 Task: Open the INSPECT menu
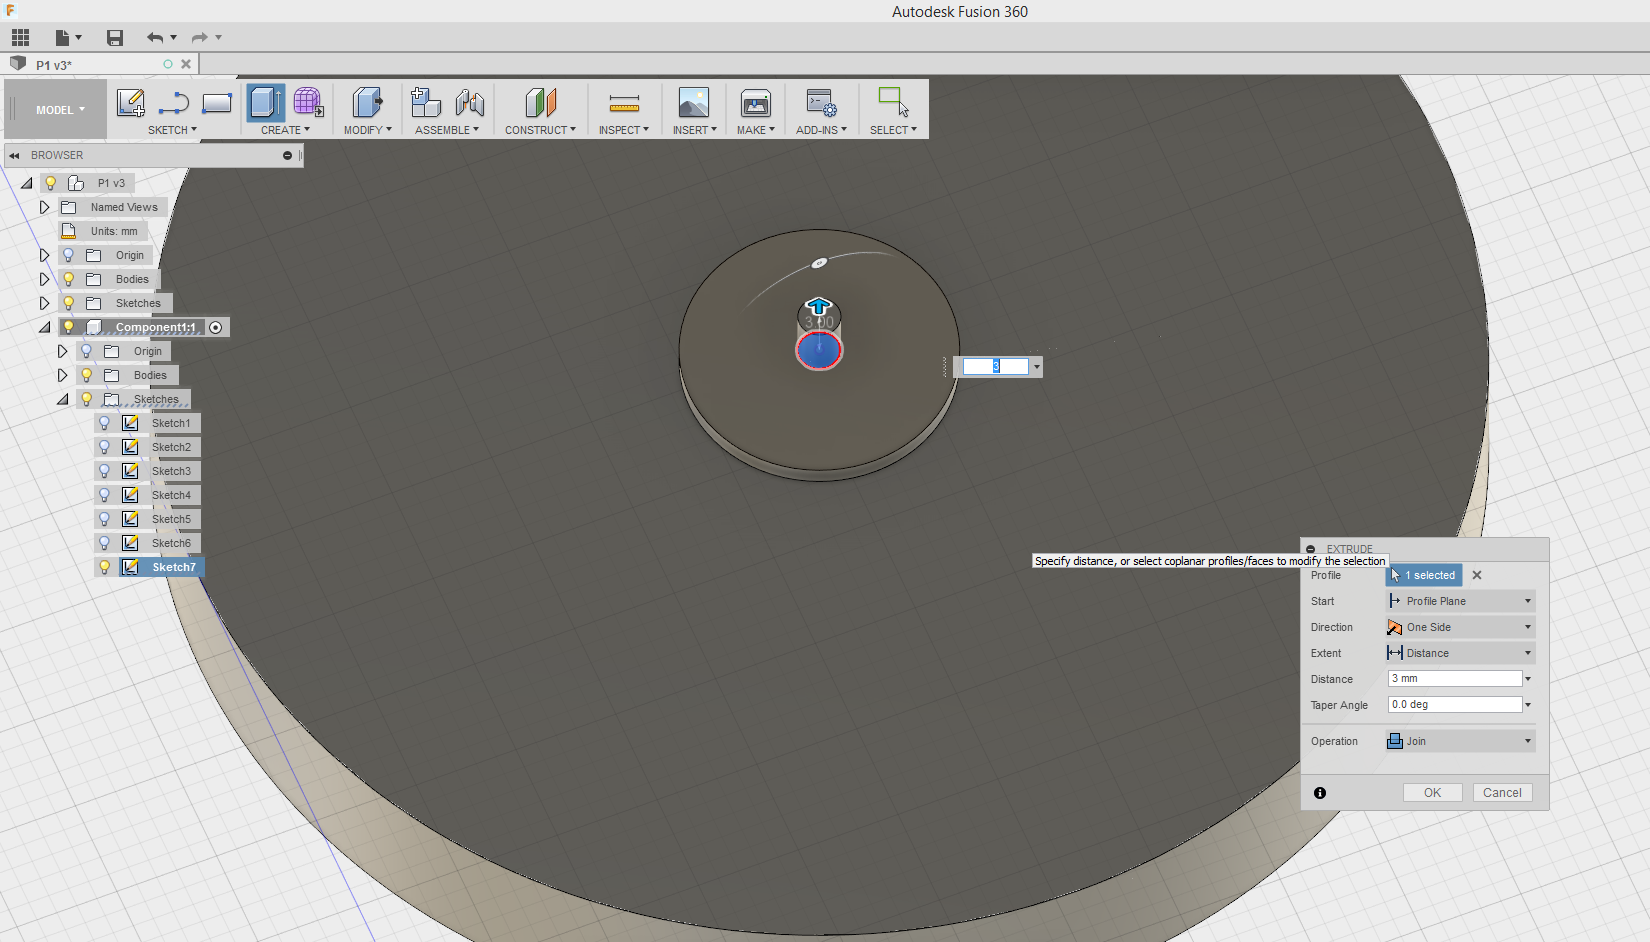(x=624, y=130)
